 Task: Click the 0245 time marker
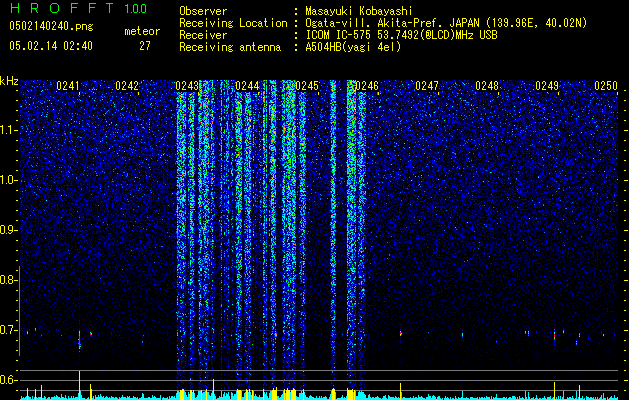[307, 86]
